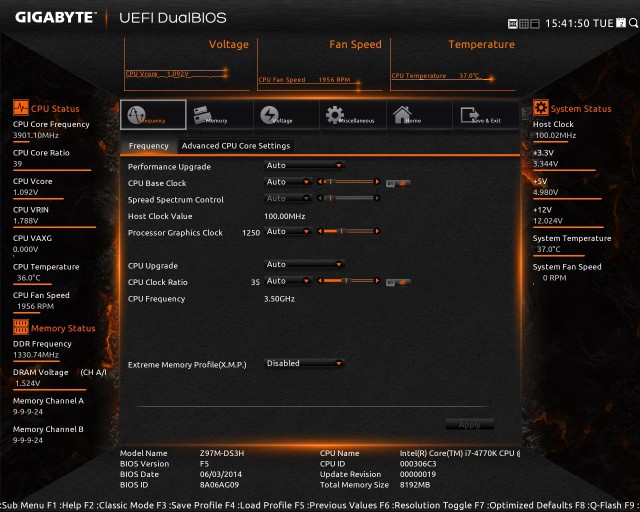640x512 pixels.
Task: Click the BIOS ID 8A06AG09
Action: 219,485
